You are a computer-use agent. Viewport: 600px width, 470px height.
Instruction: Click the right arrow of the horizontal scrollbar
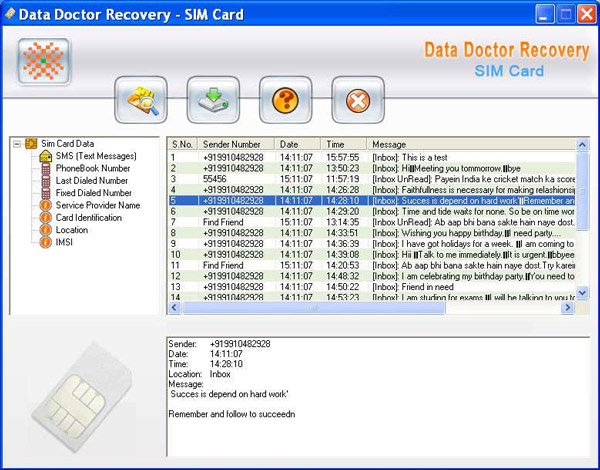click(567, 307)
